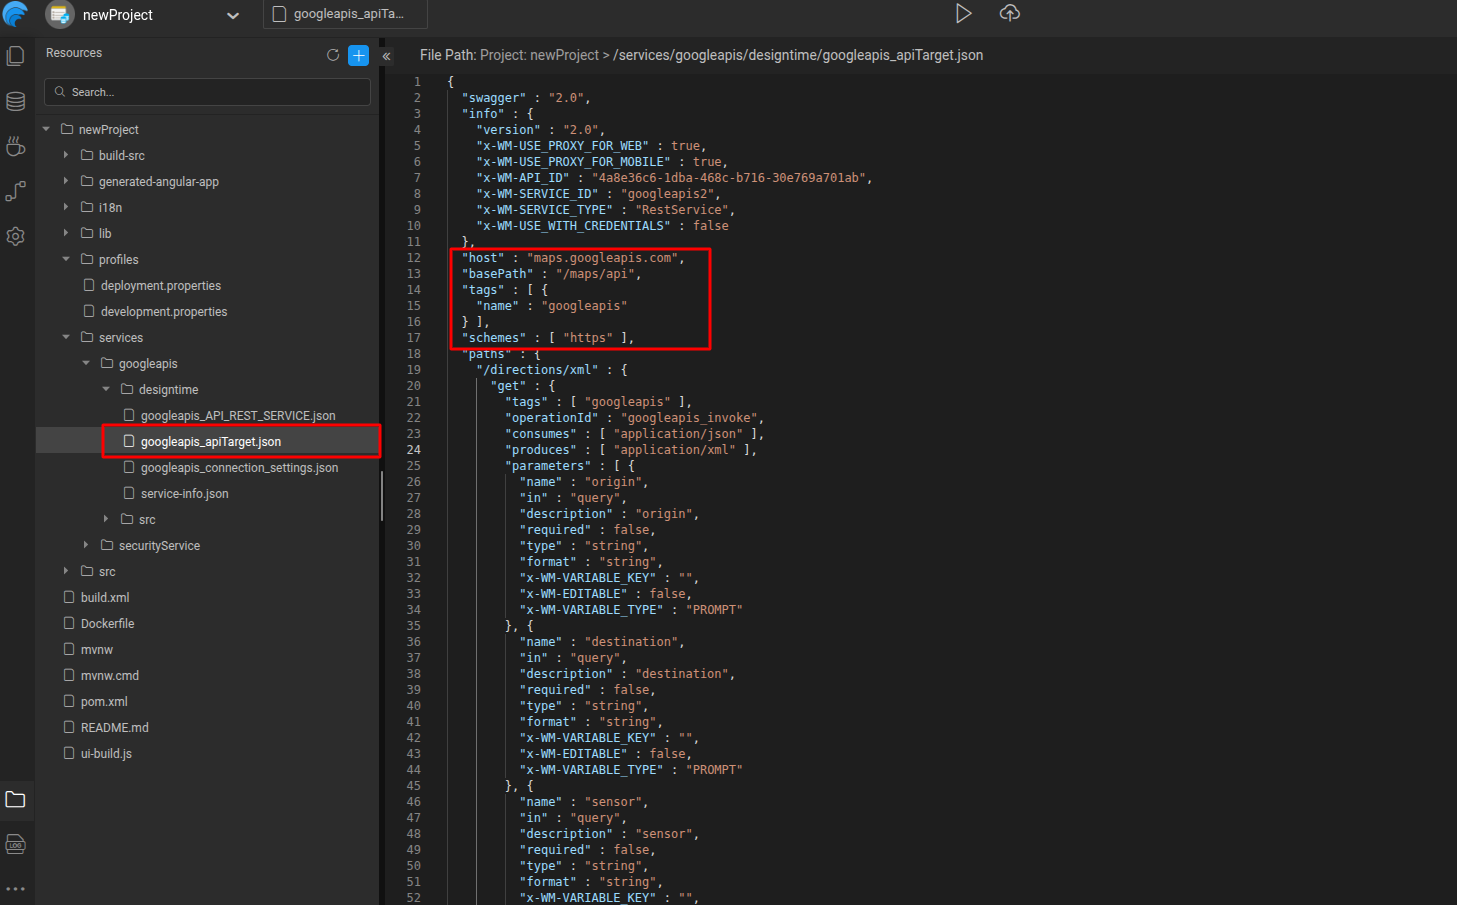This screenshot has width=1457, height=905.
Task: Open the Java services cup icon
Action: pos(16,147)
